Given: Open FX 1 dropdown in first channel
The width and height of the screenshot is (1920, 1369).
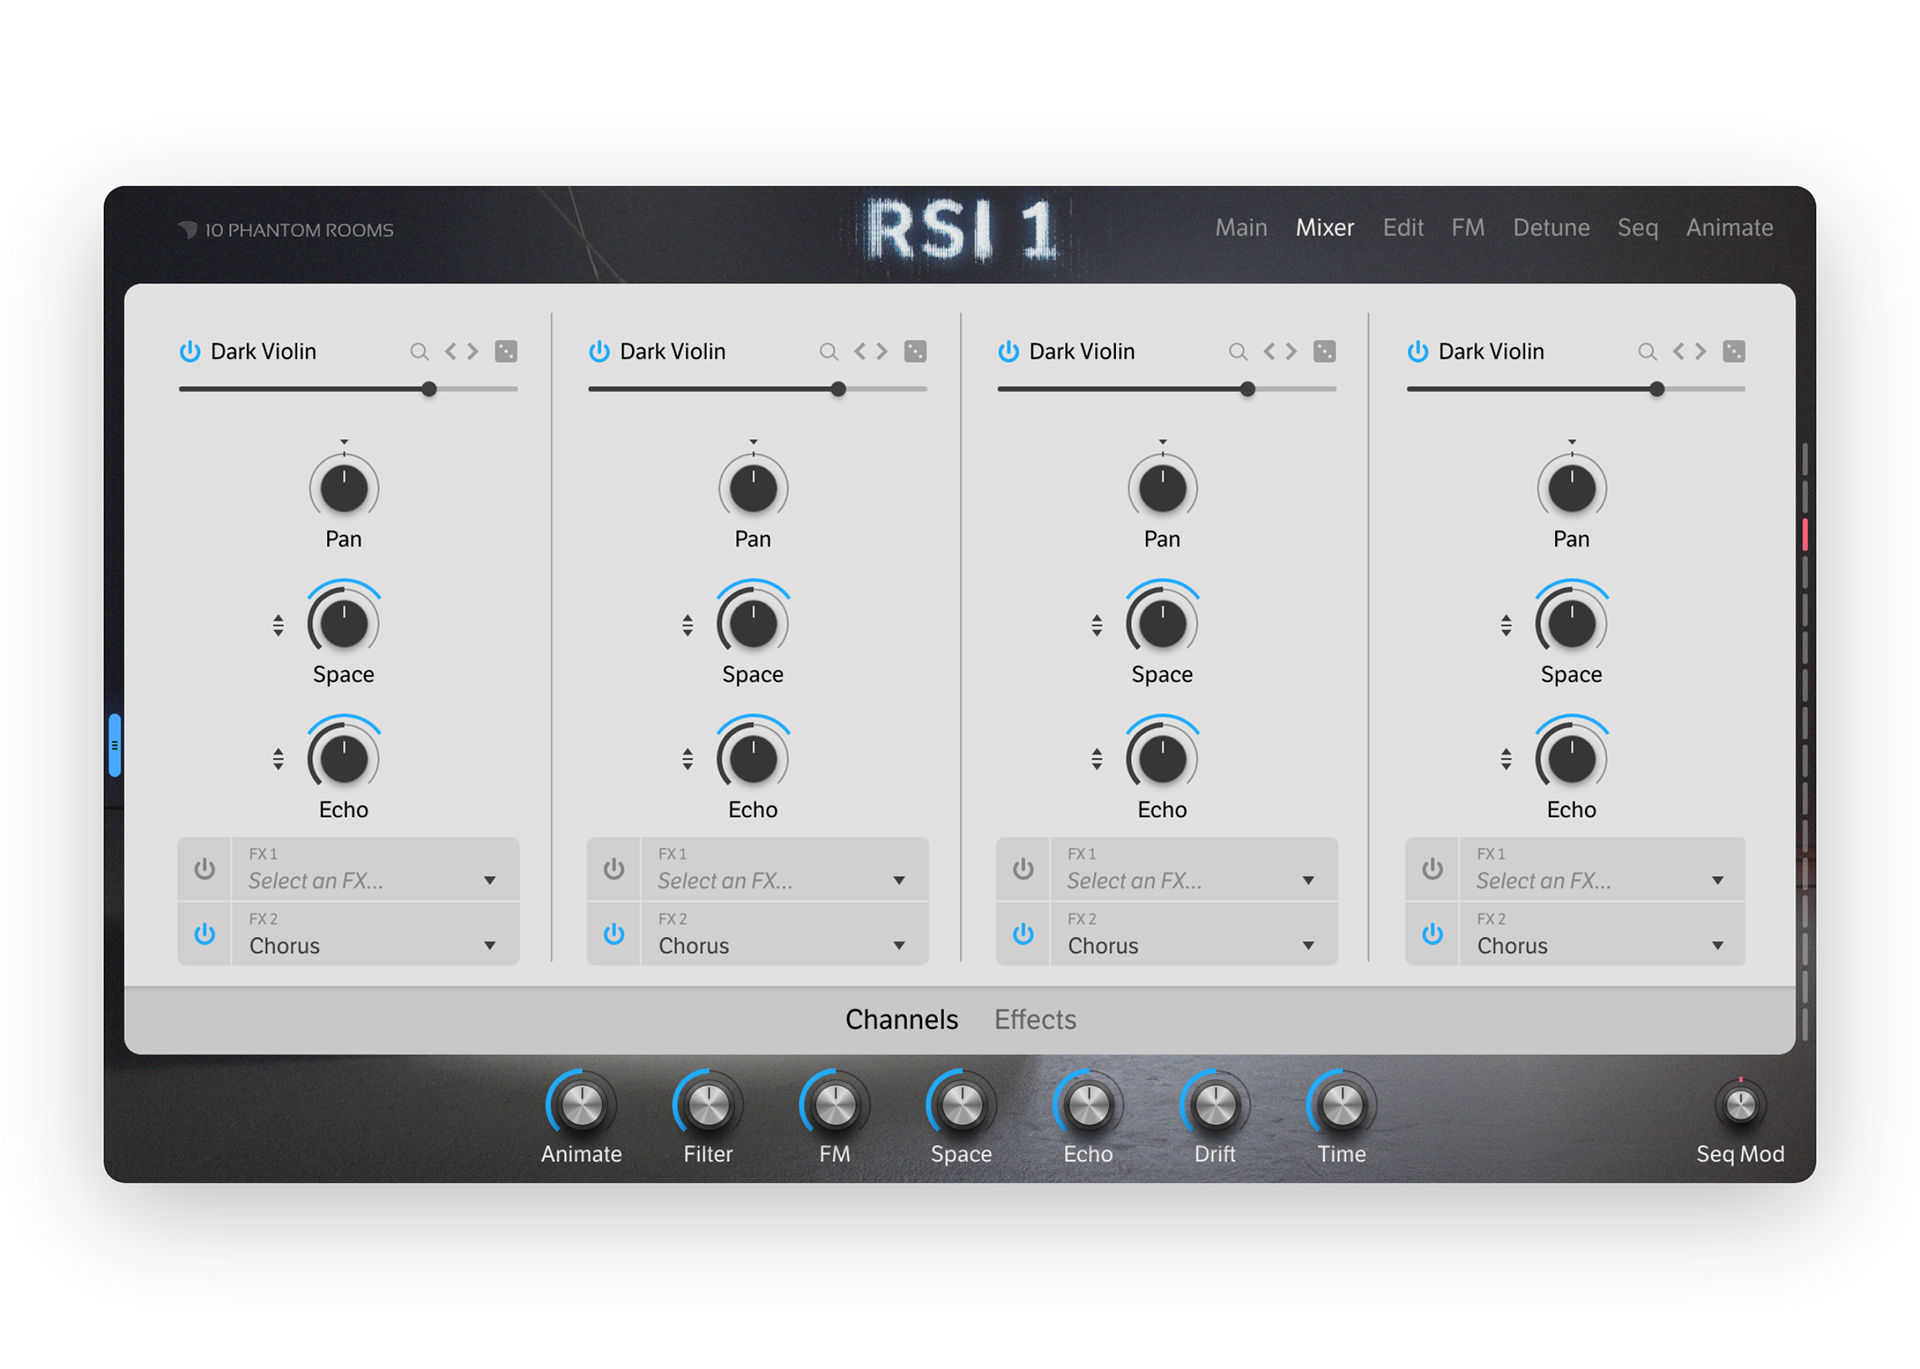Looking at the screenshot, I should [375, 869].
